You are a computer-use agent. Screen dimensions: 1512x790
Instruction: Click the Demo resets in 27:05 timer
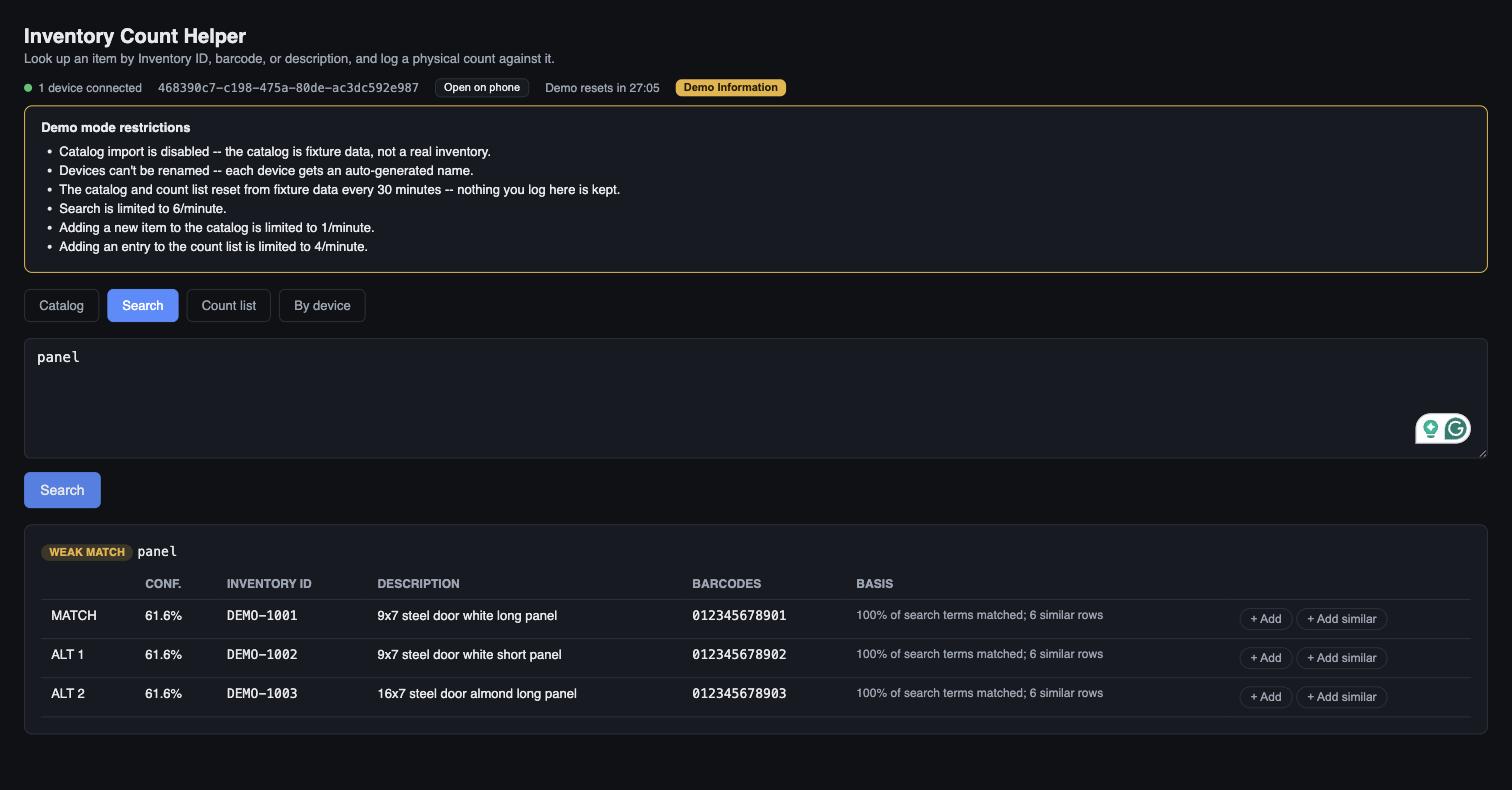point(602,88)
